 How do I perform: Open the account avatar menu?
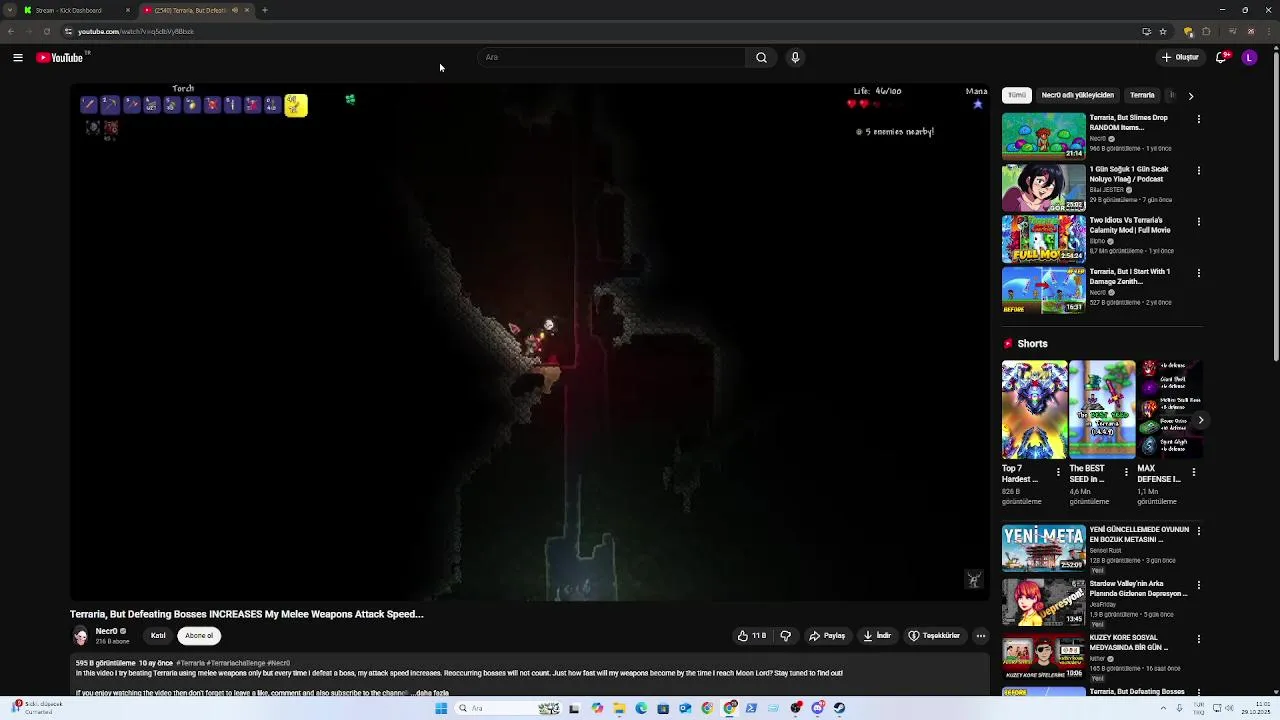click(x=1249, y=58)
